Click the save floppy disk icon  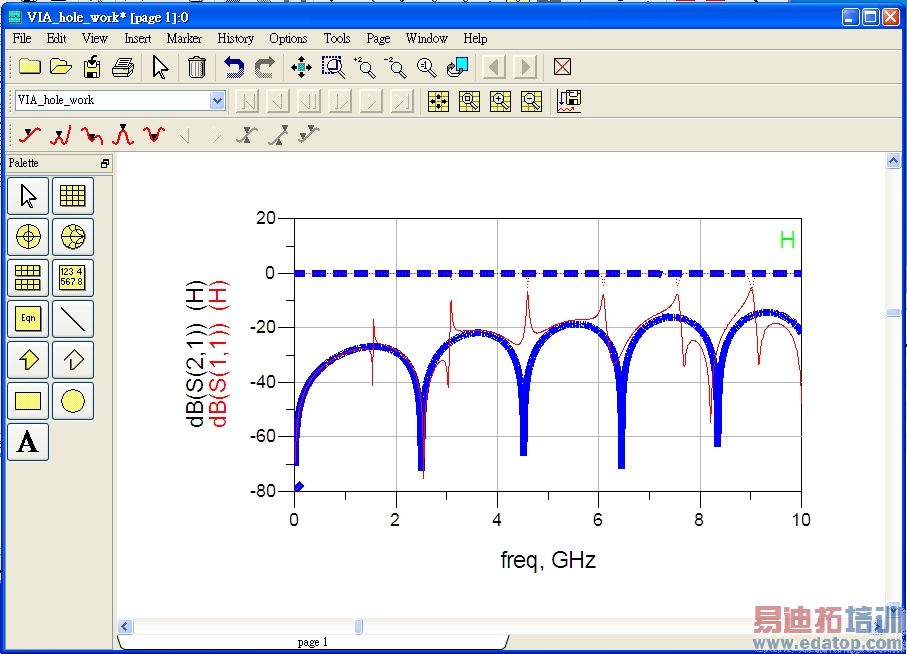(91, 67)
